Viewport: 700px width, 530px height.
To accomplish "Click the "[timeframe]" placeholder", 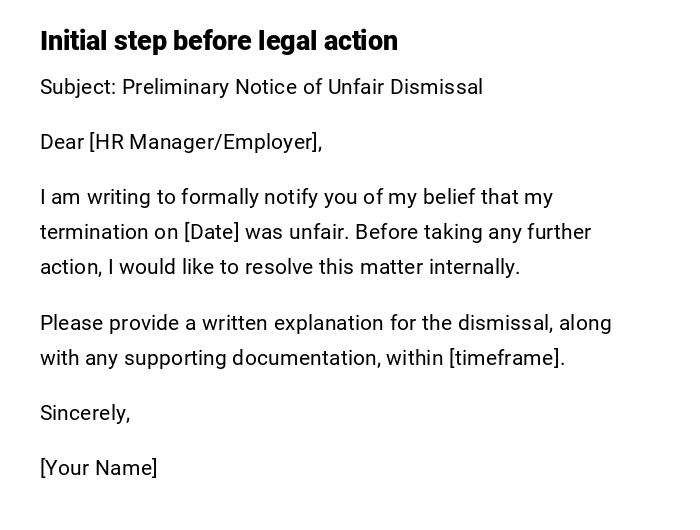I will pos(506,358).
